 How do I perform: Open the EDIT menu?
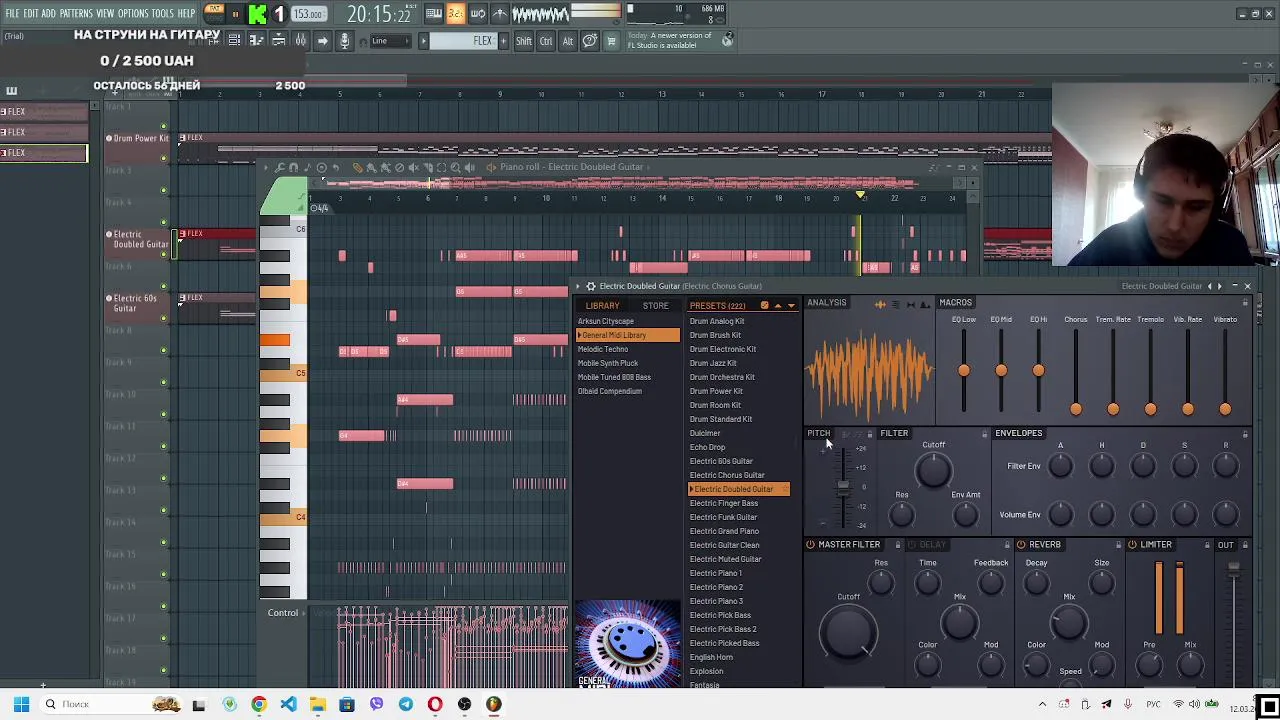[31, 13]
